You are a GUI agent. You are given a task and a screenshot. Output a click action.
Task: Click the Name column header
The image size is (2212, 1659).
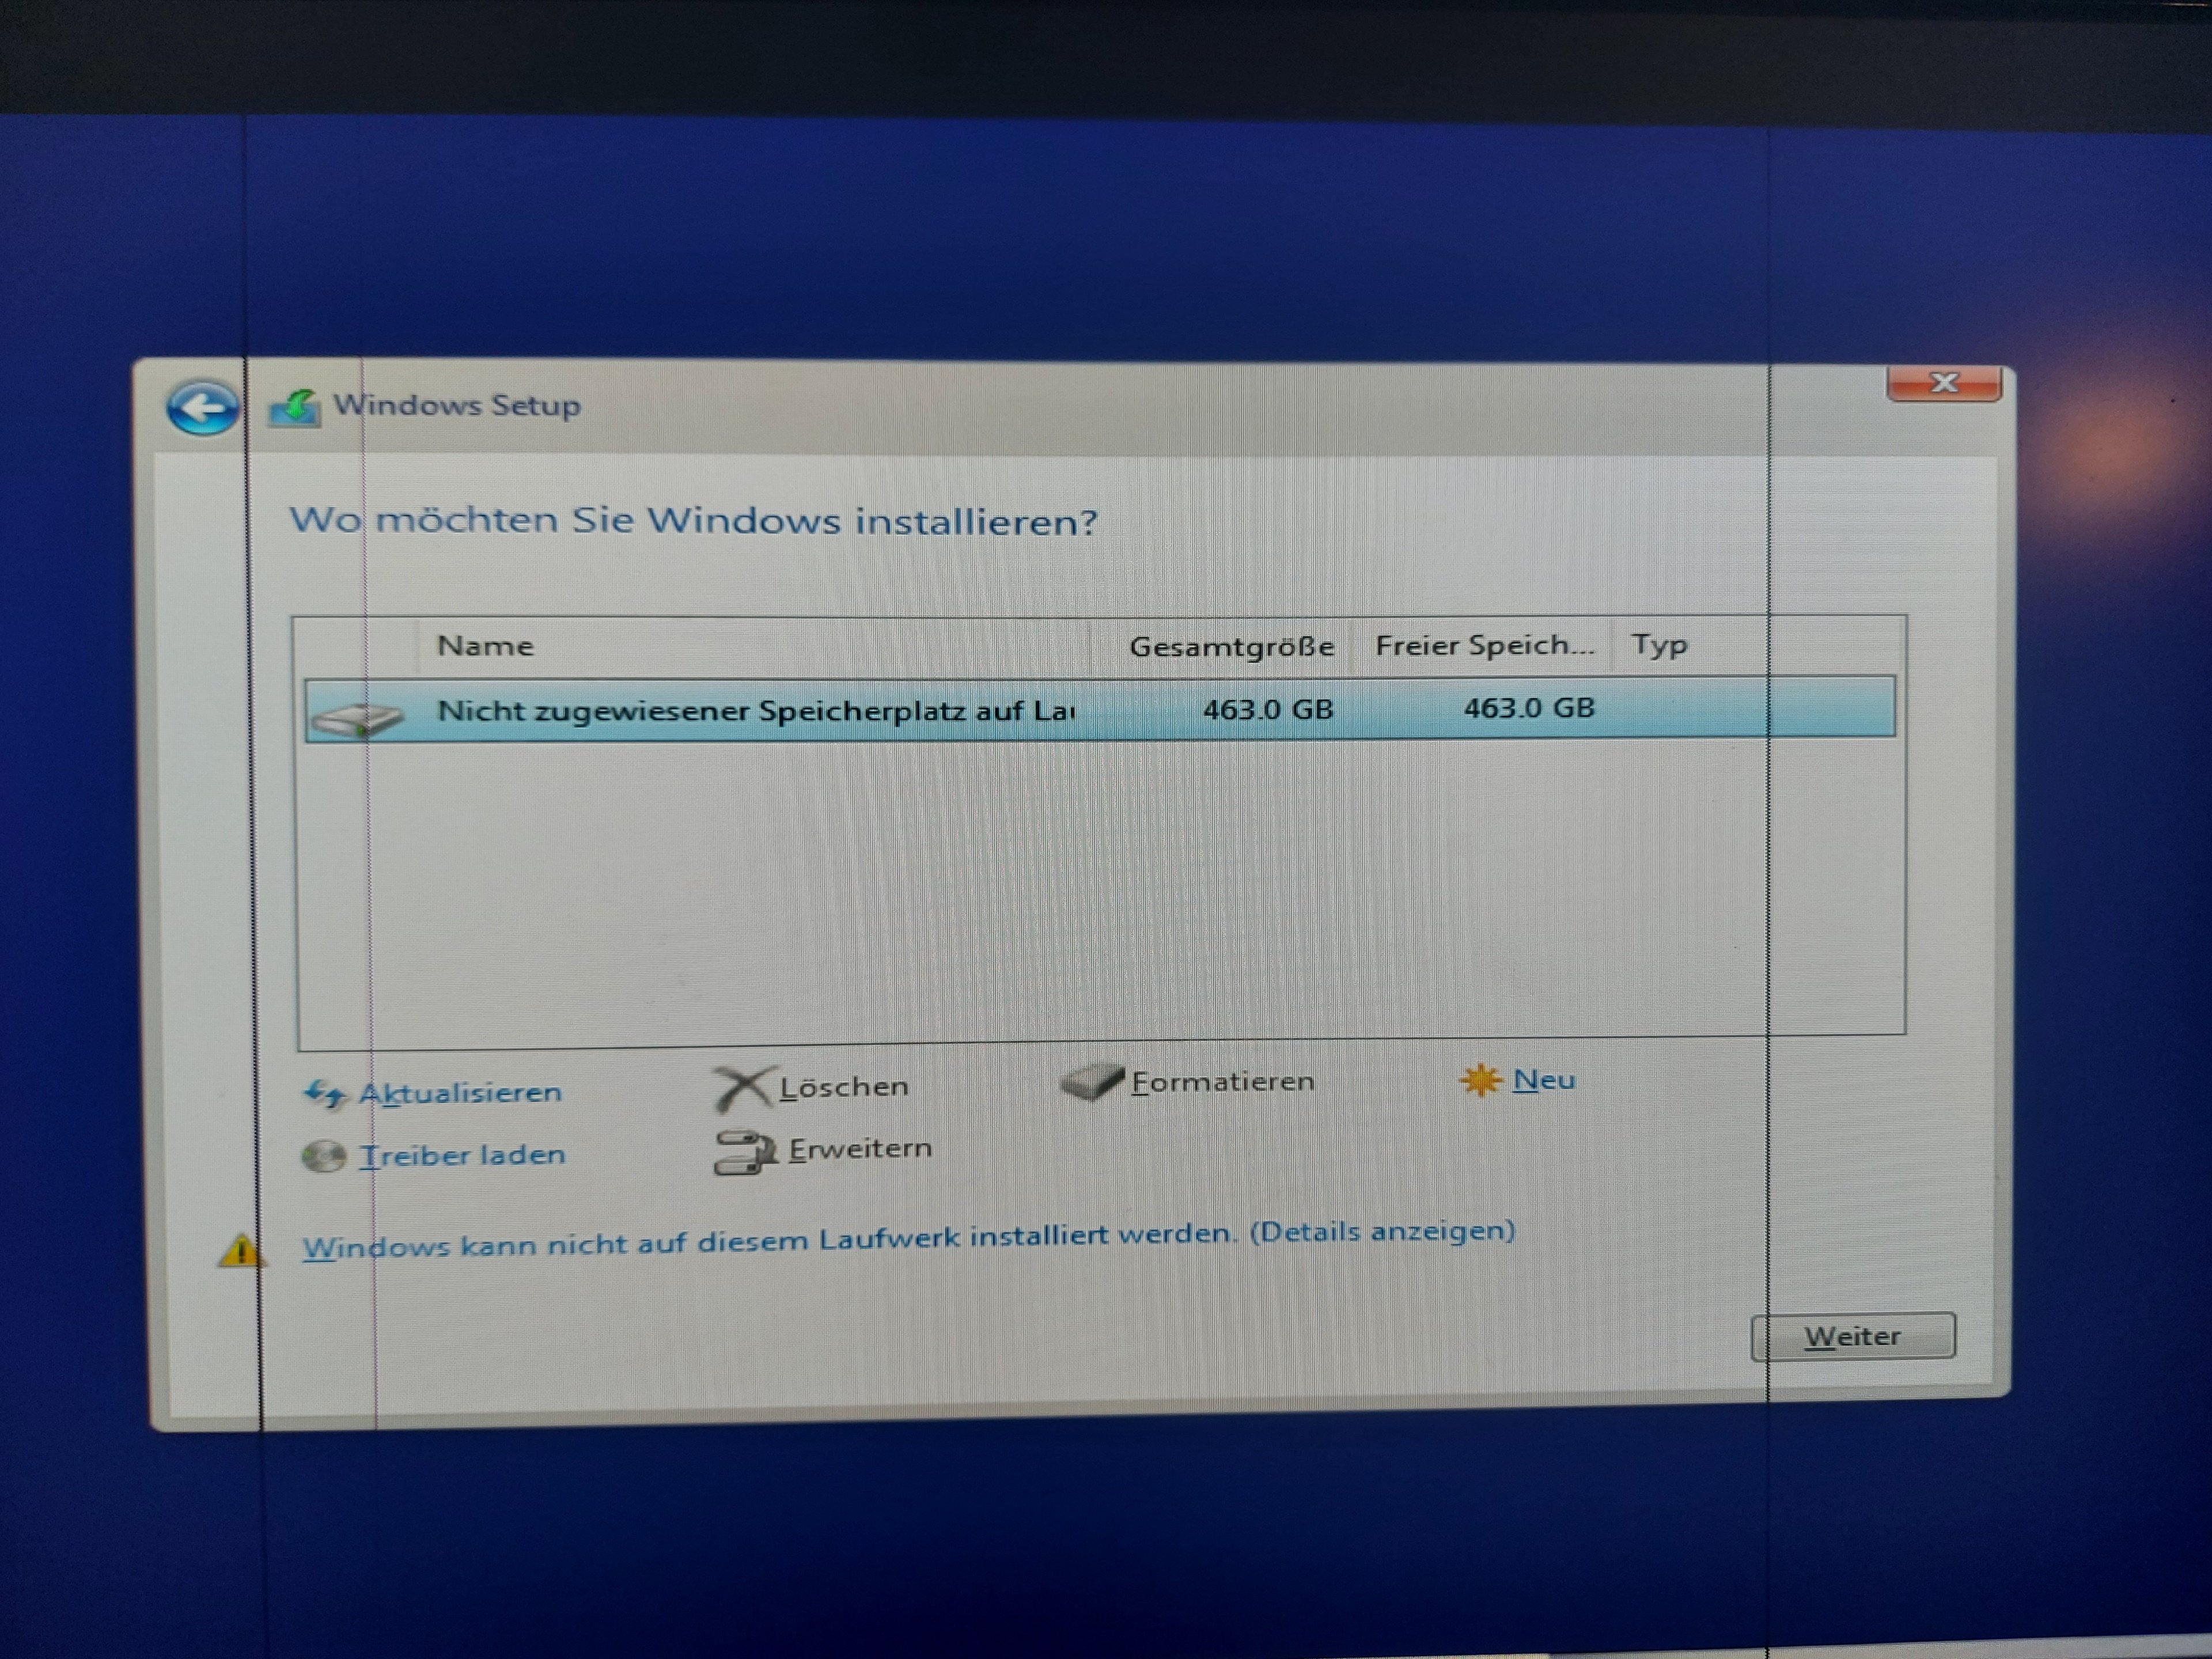(x=486, y=646)
